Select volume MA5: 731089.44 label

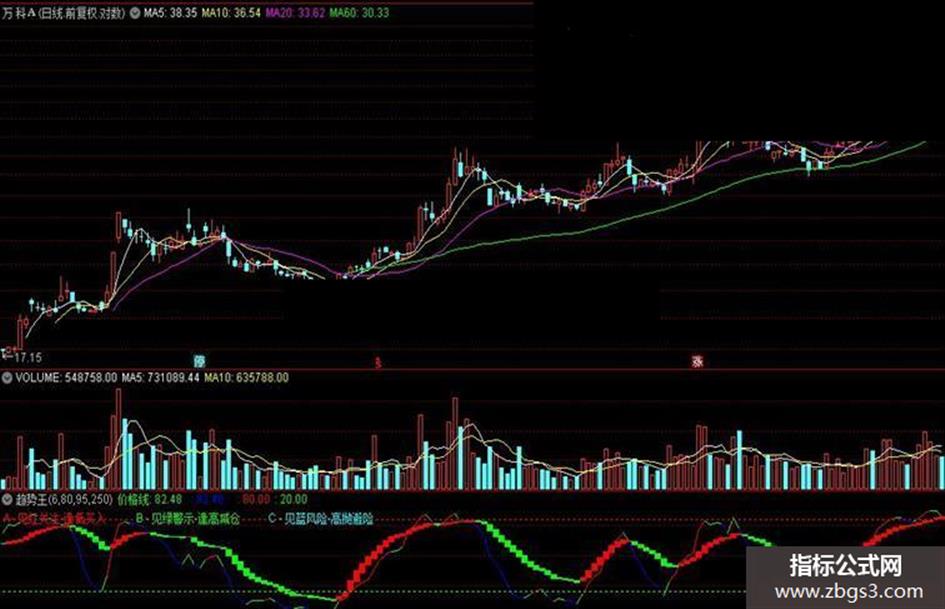[x=160, y=378]
